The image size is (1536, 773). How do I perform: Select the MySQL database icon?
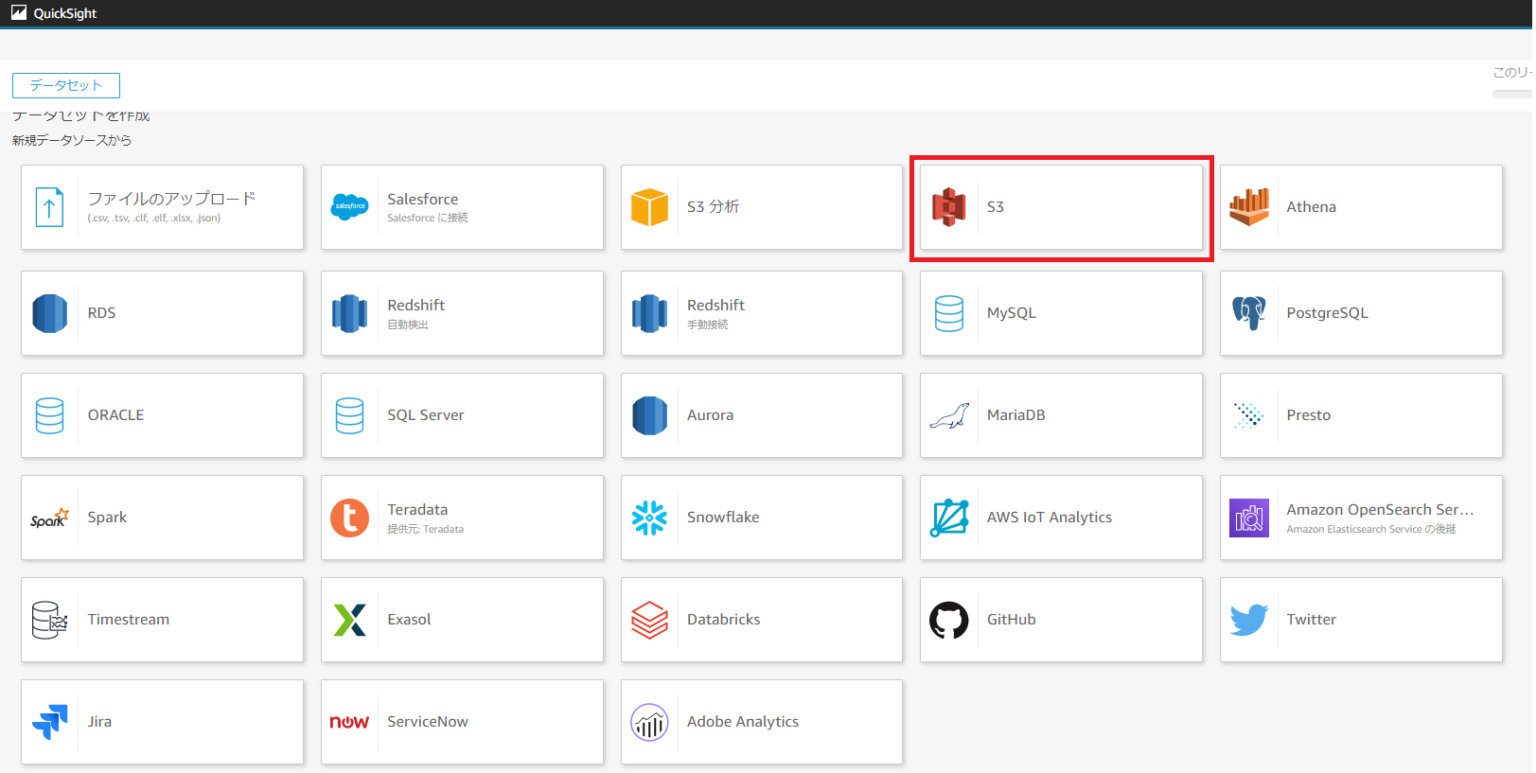click(948, 312)
